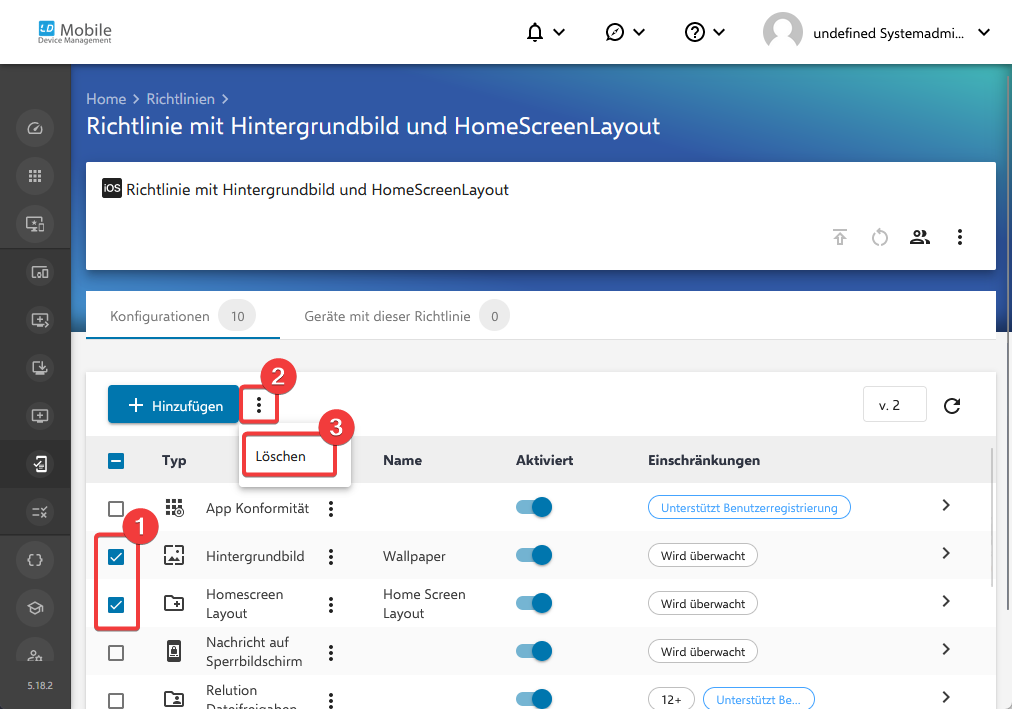Toggle the select-all header checkbox
Screen dimensions: 1012x709
click(116, 461)
